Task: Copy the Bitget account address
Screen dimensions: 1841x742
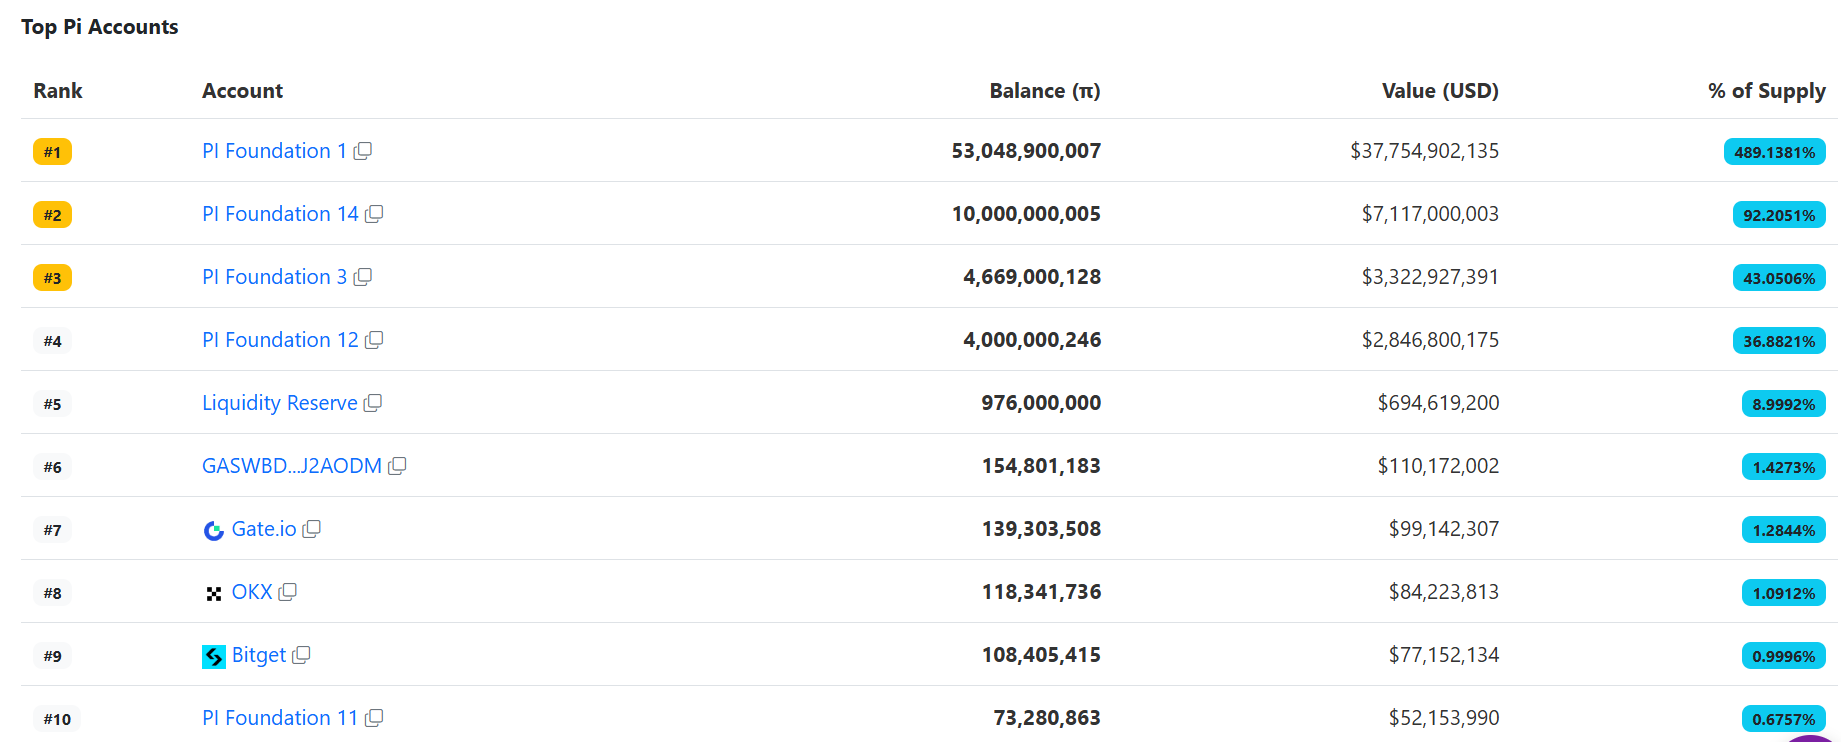Action: pos(301,655)
